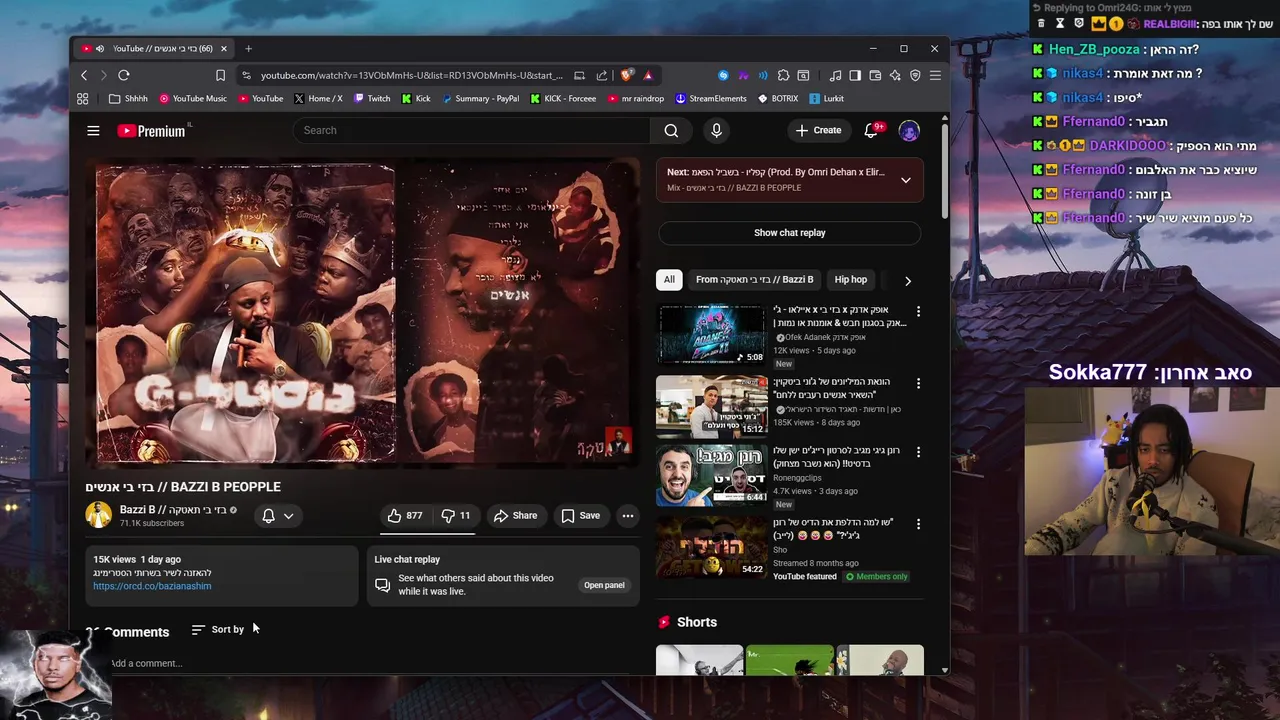Open more actions ellipsis under video
The image size is (1280, 720).
[628, 516]
